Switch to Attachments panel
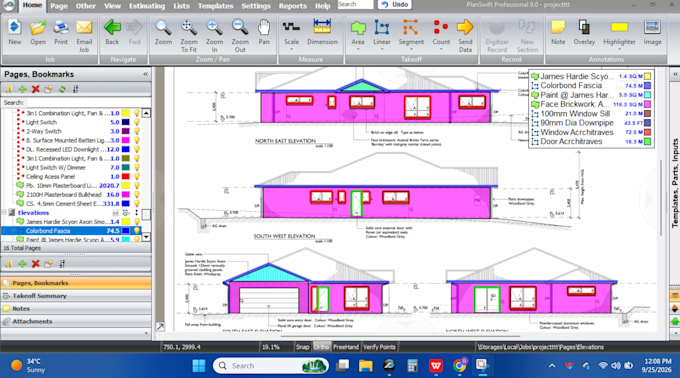 tap(76, 321)
